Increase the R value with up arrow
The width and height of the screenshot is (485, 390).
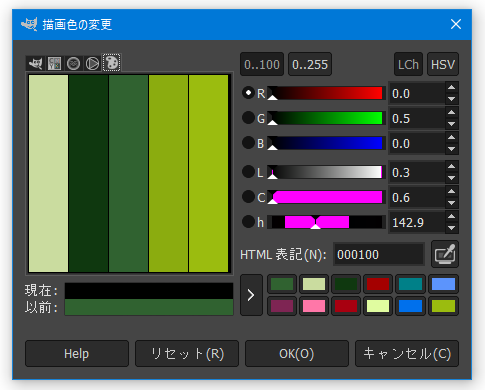pos(452,88)
